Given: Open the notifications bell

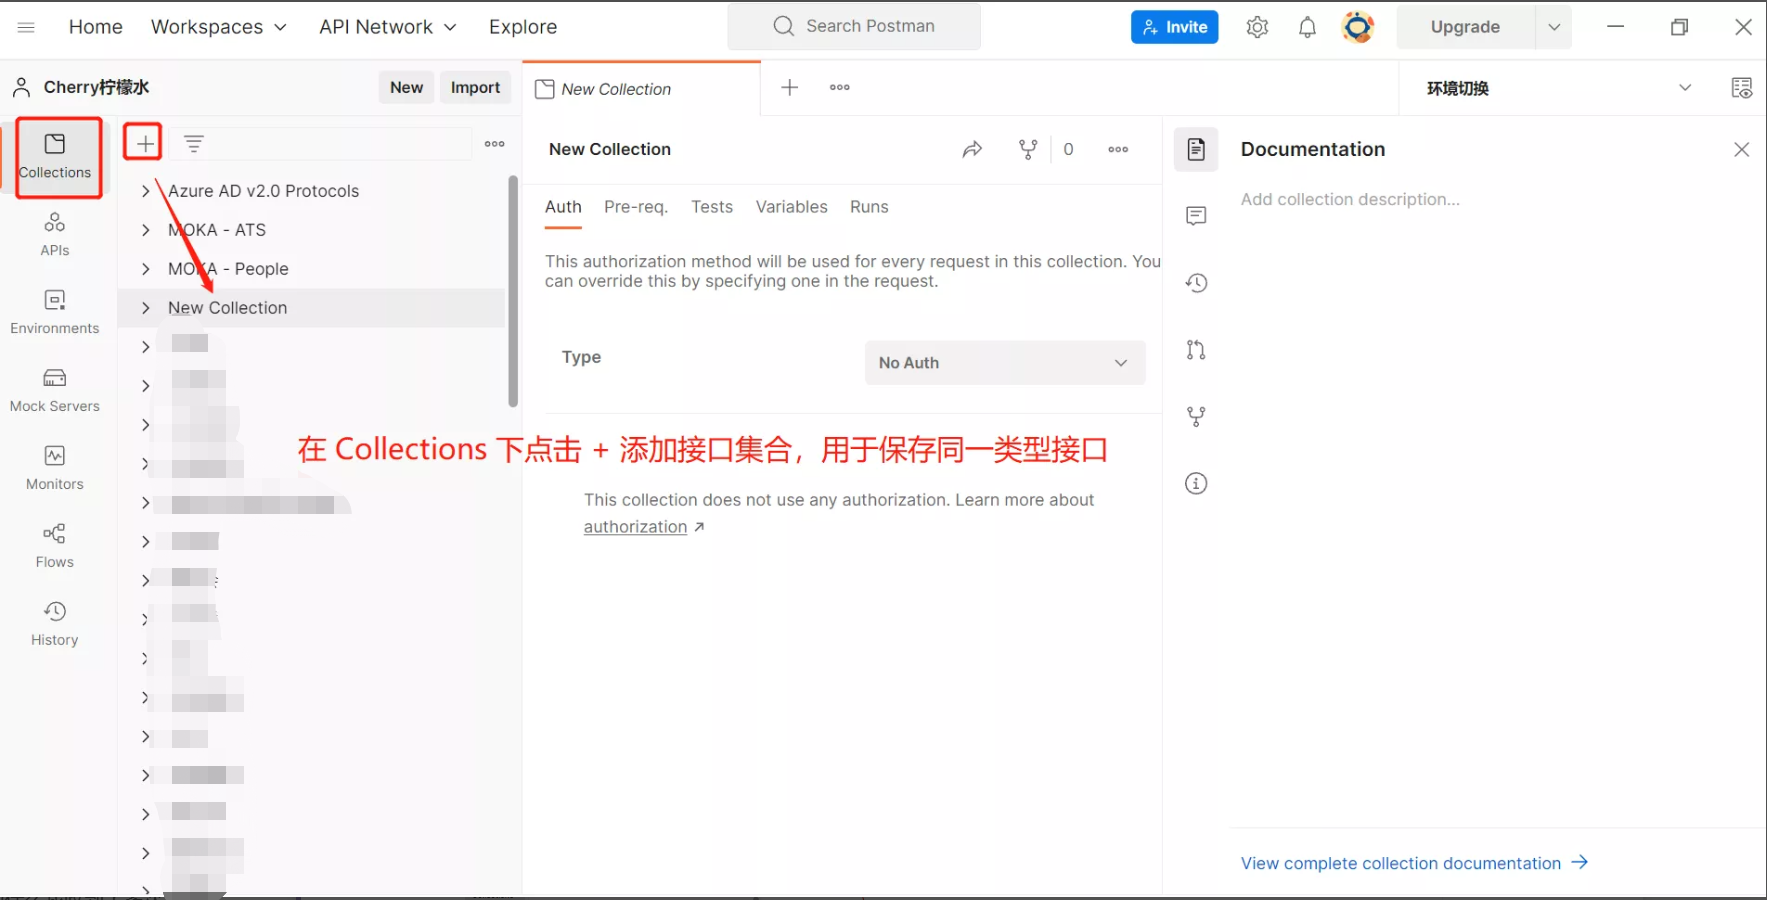Looking at the screenshot, I should click(1307, 27).
